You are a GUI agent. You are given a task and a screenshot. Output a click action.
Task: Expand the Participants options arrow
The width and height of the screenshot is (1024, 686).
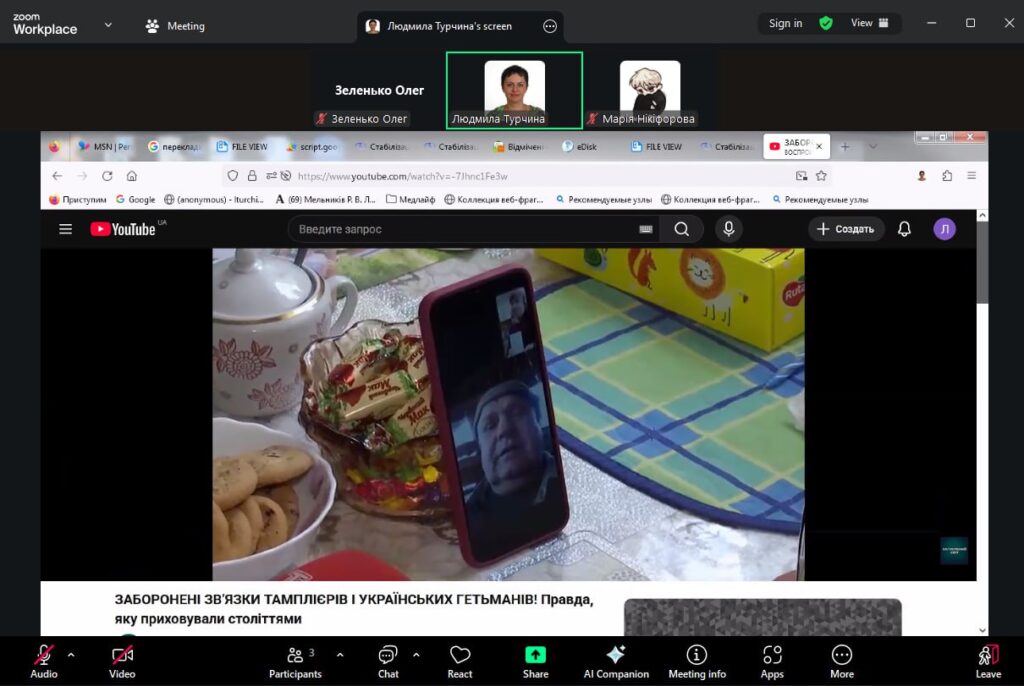coord(340,655)
